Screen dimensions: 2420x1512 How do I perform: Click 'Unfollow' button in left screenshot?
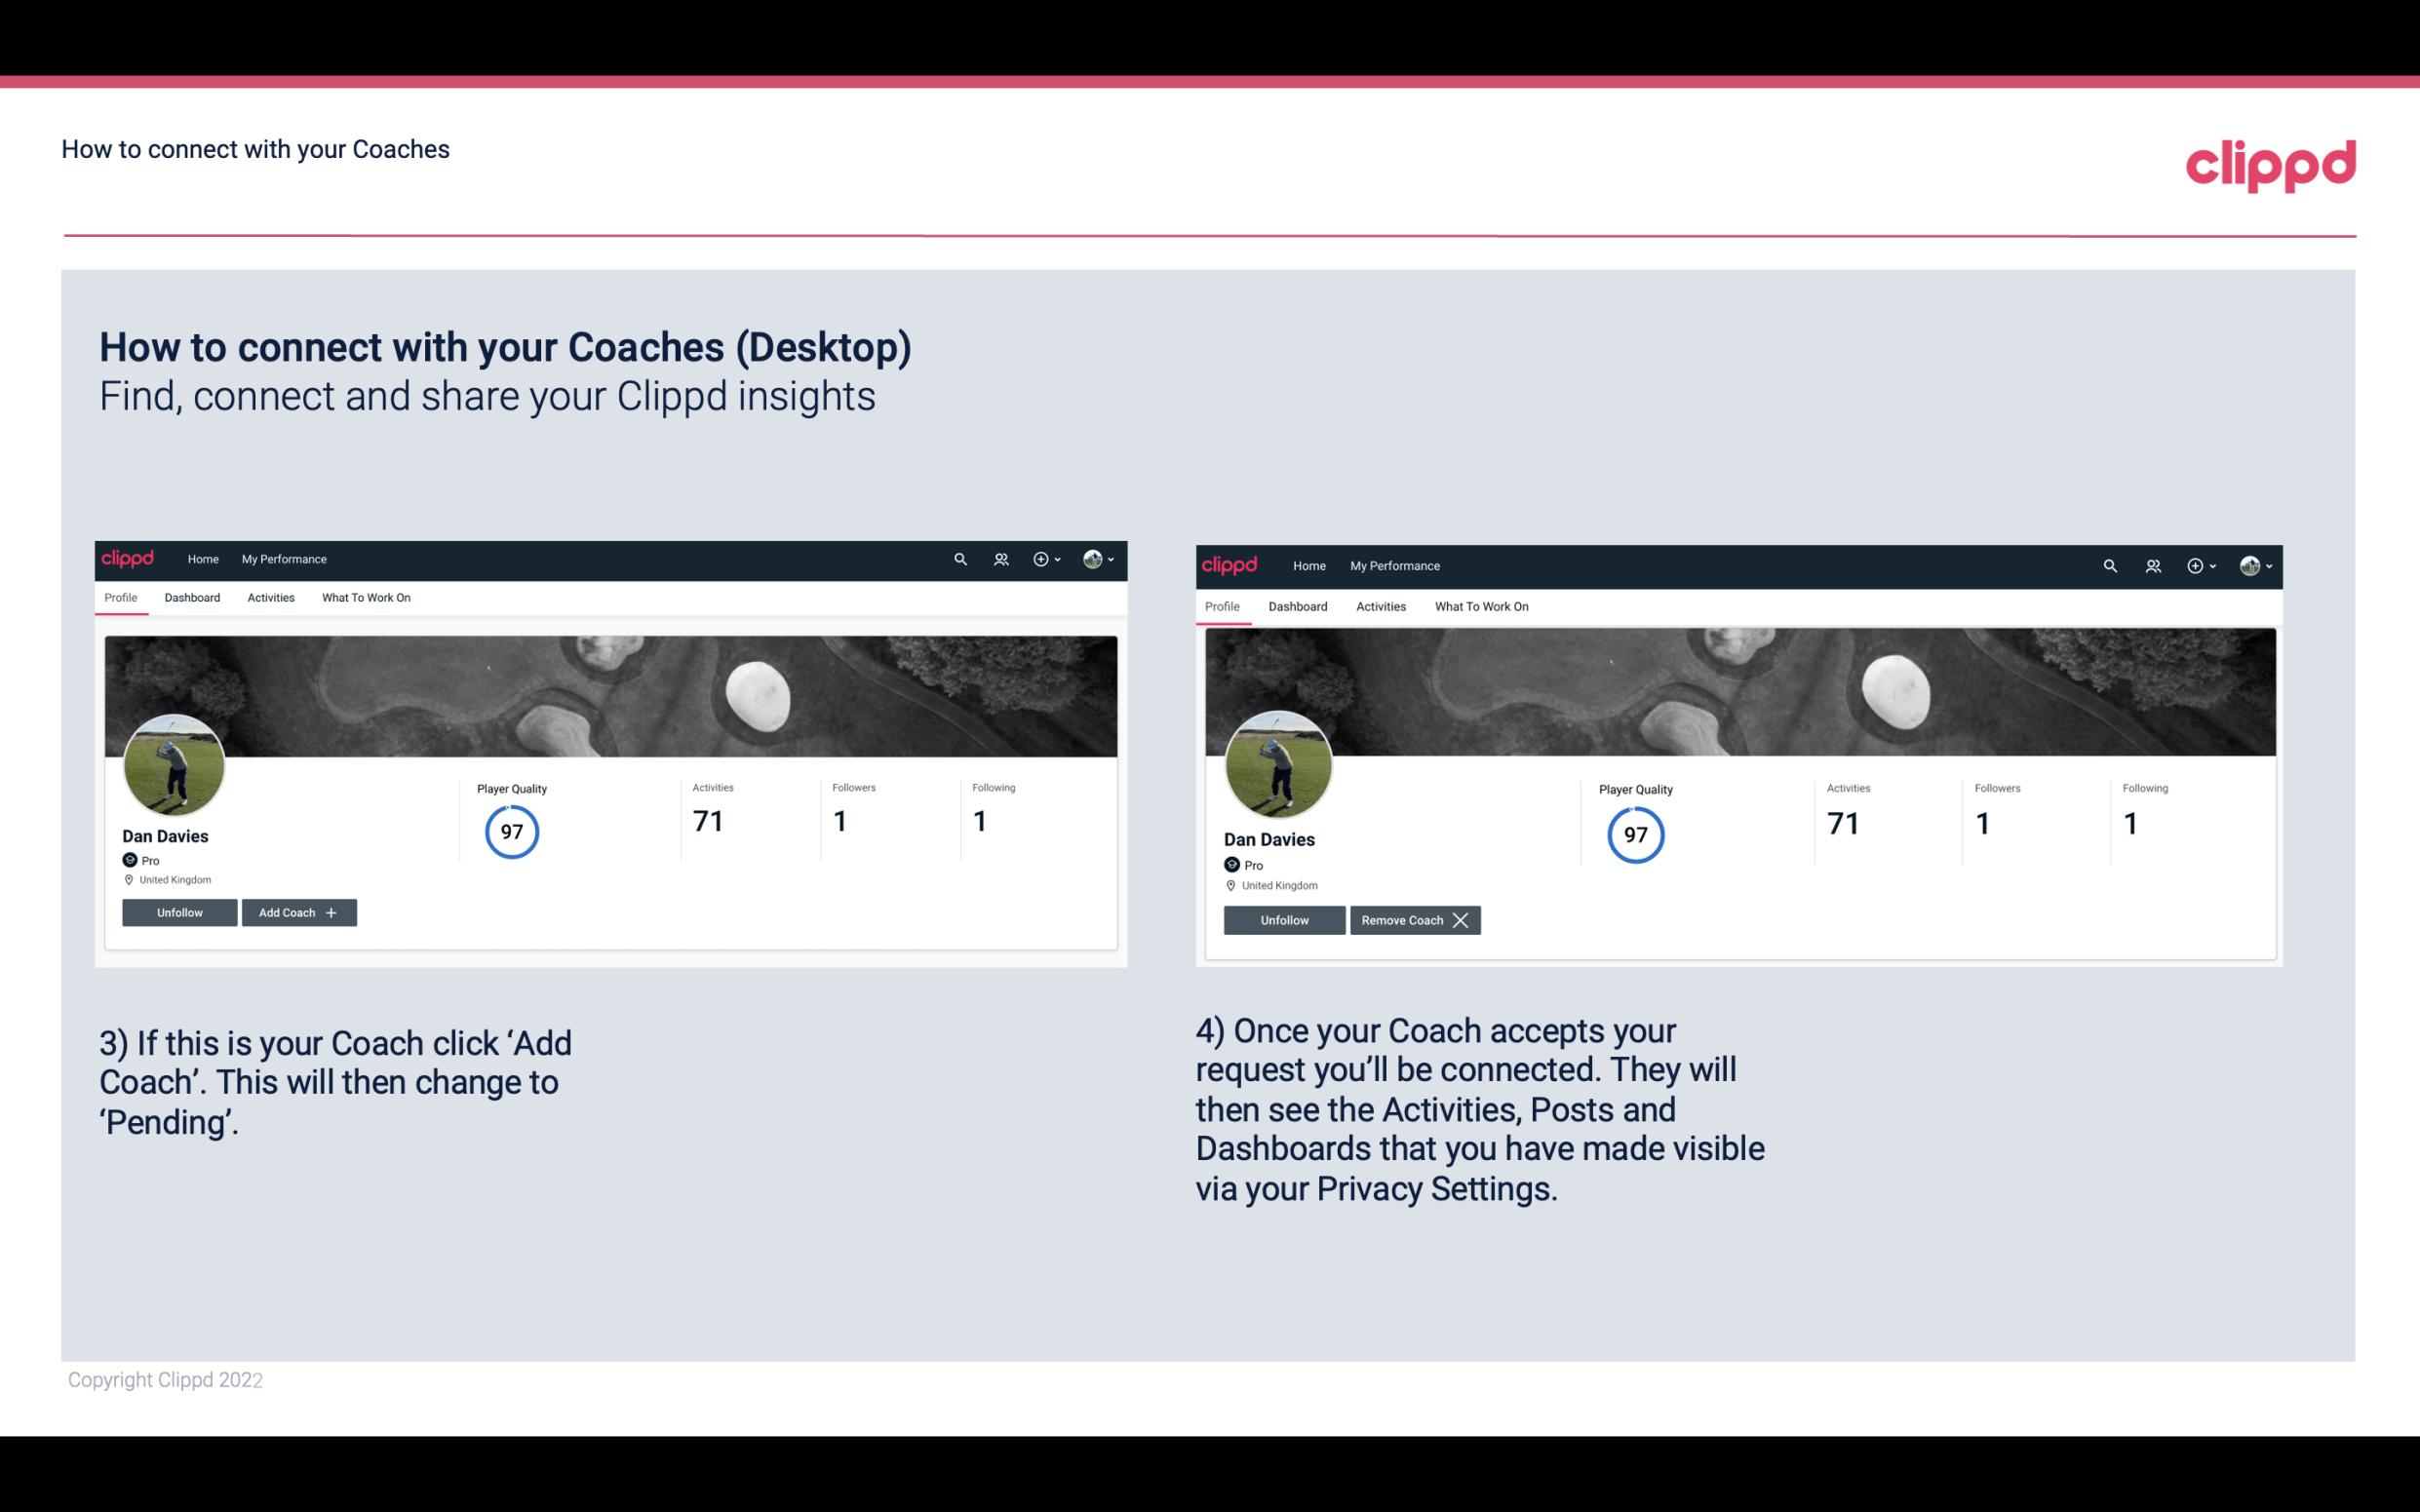181,911
